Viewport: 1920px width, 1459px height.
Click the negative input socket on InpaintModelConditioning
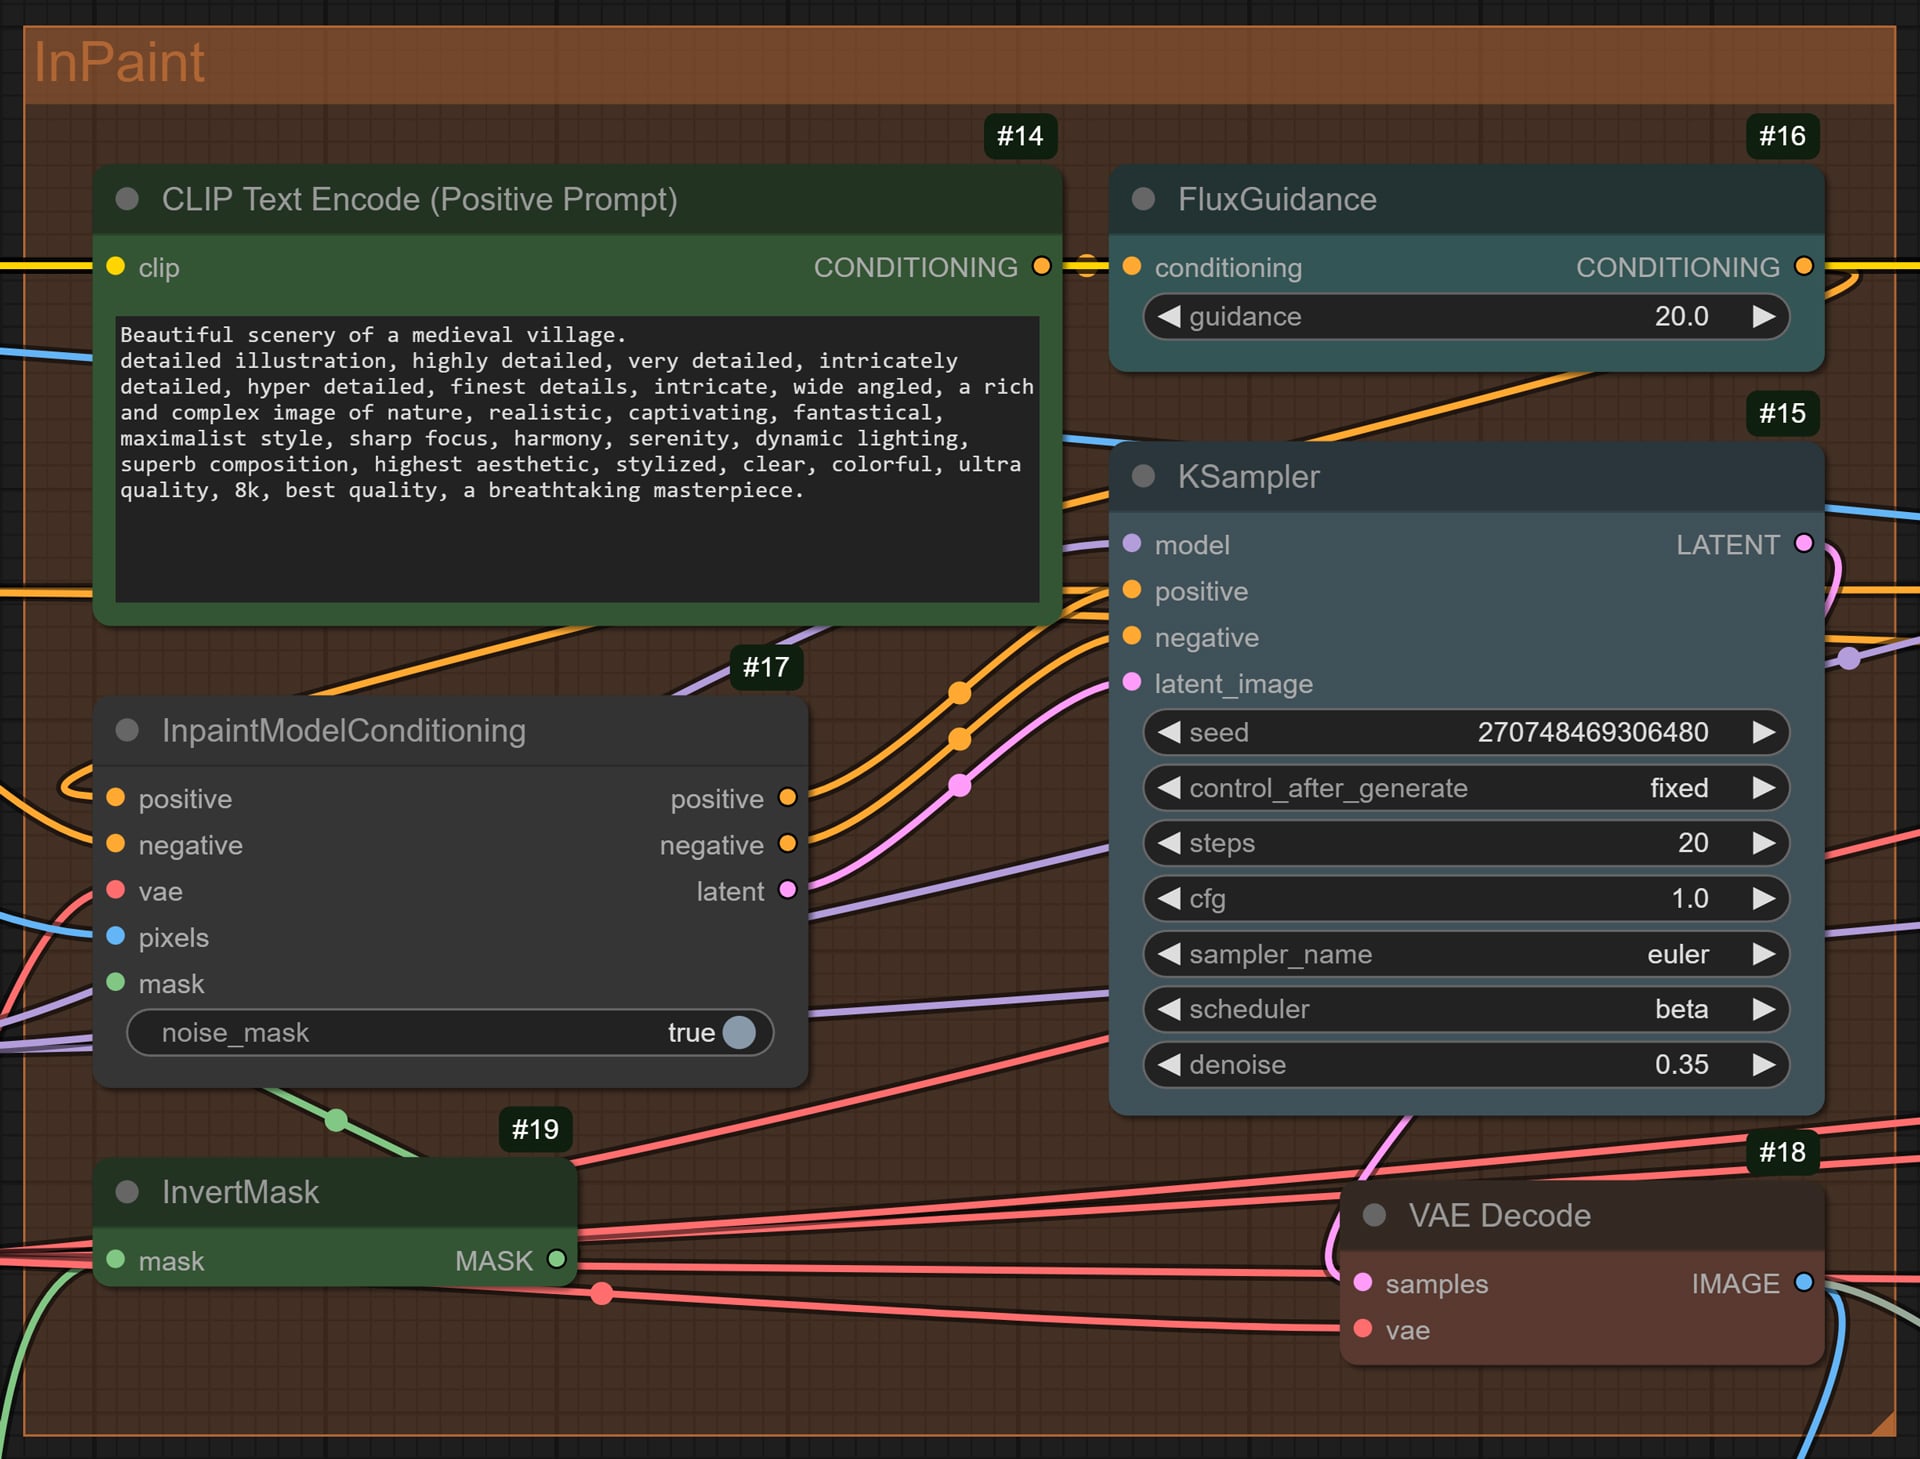pyautogui.click(x=116, y=843)
